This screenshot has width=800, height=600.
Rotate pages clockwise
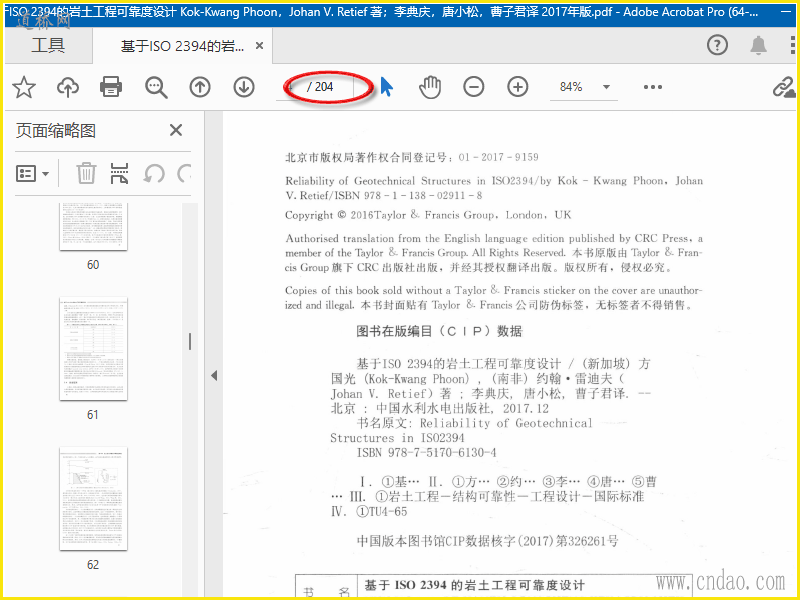[185, 173]
